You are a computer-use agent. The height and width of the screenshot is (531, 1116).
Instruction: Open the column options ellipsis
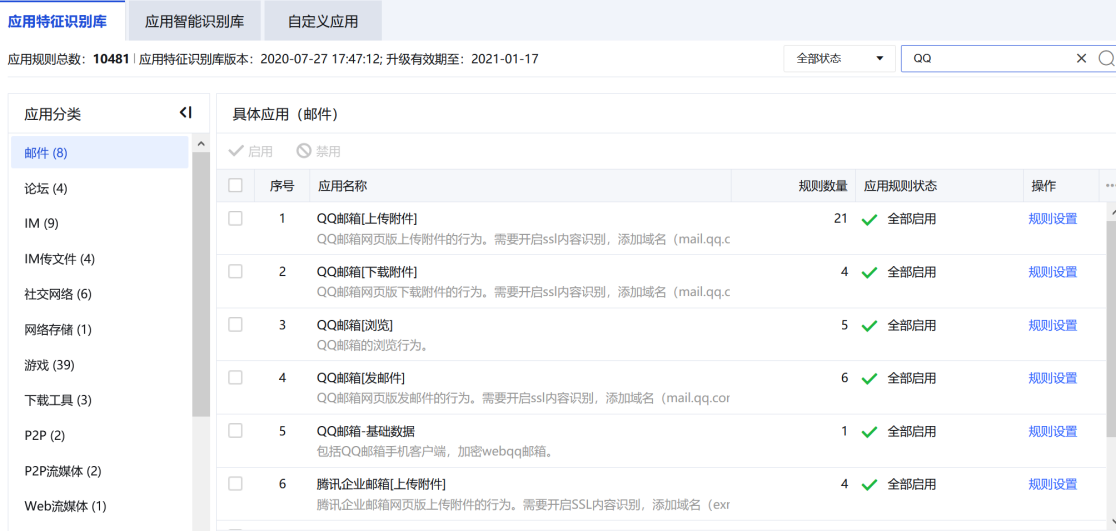point(1109,186)
